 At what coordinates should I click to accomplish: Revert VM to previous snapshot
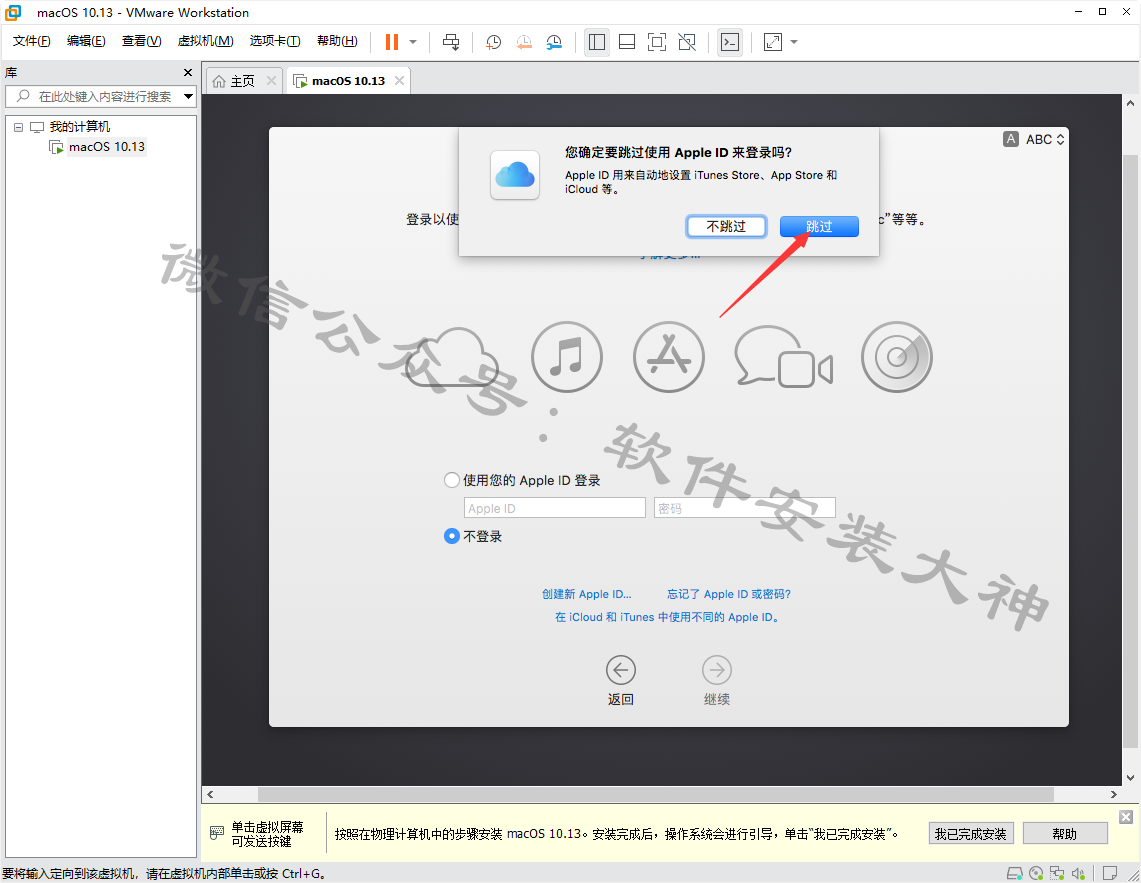524,42
